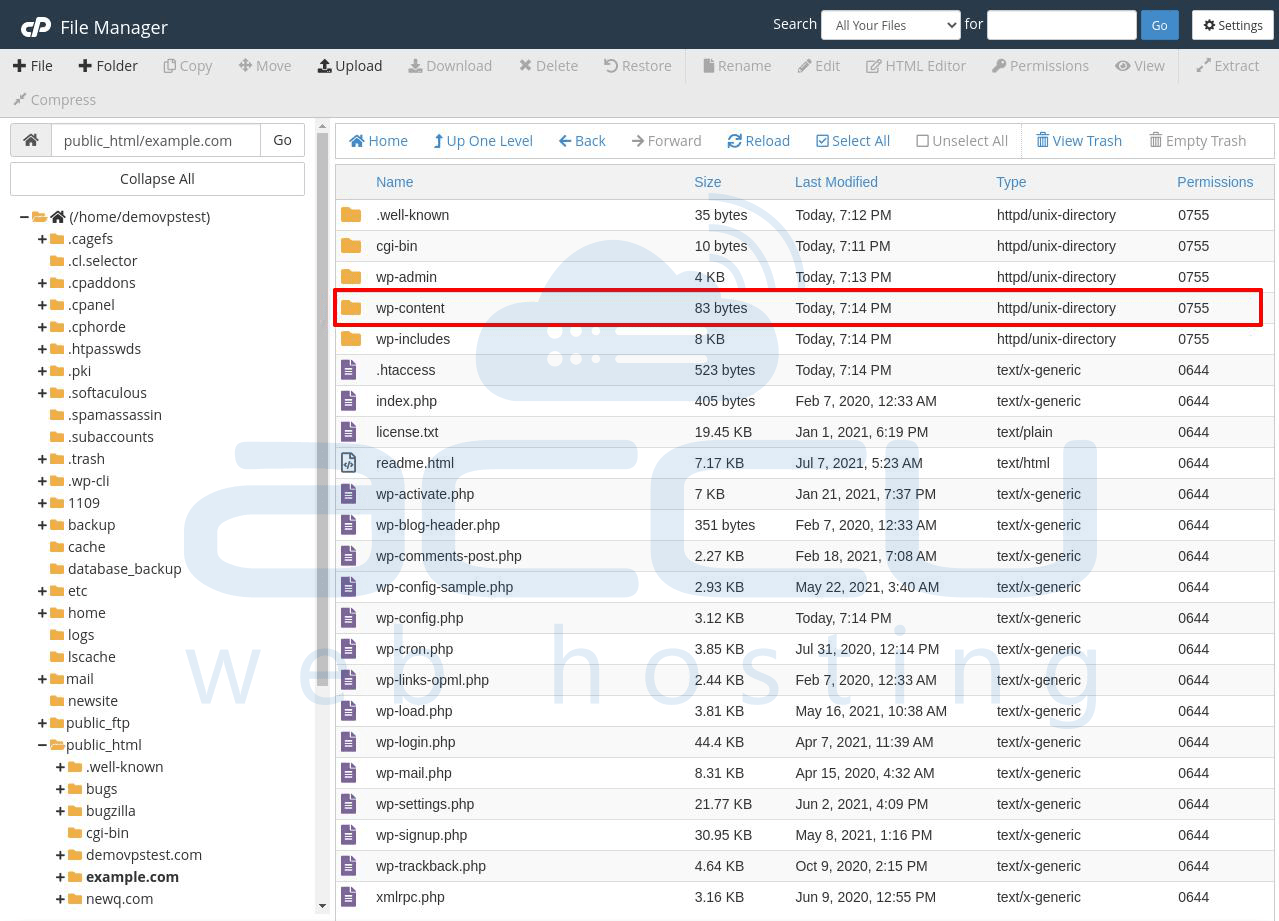The image size is (1279, 921).
Task: Select the xmlrpc.php file name
Action: [410, 897]
